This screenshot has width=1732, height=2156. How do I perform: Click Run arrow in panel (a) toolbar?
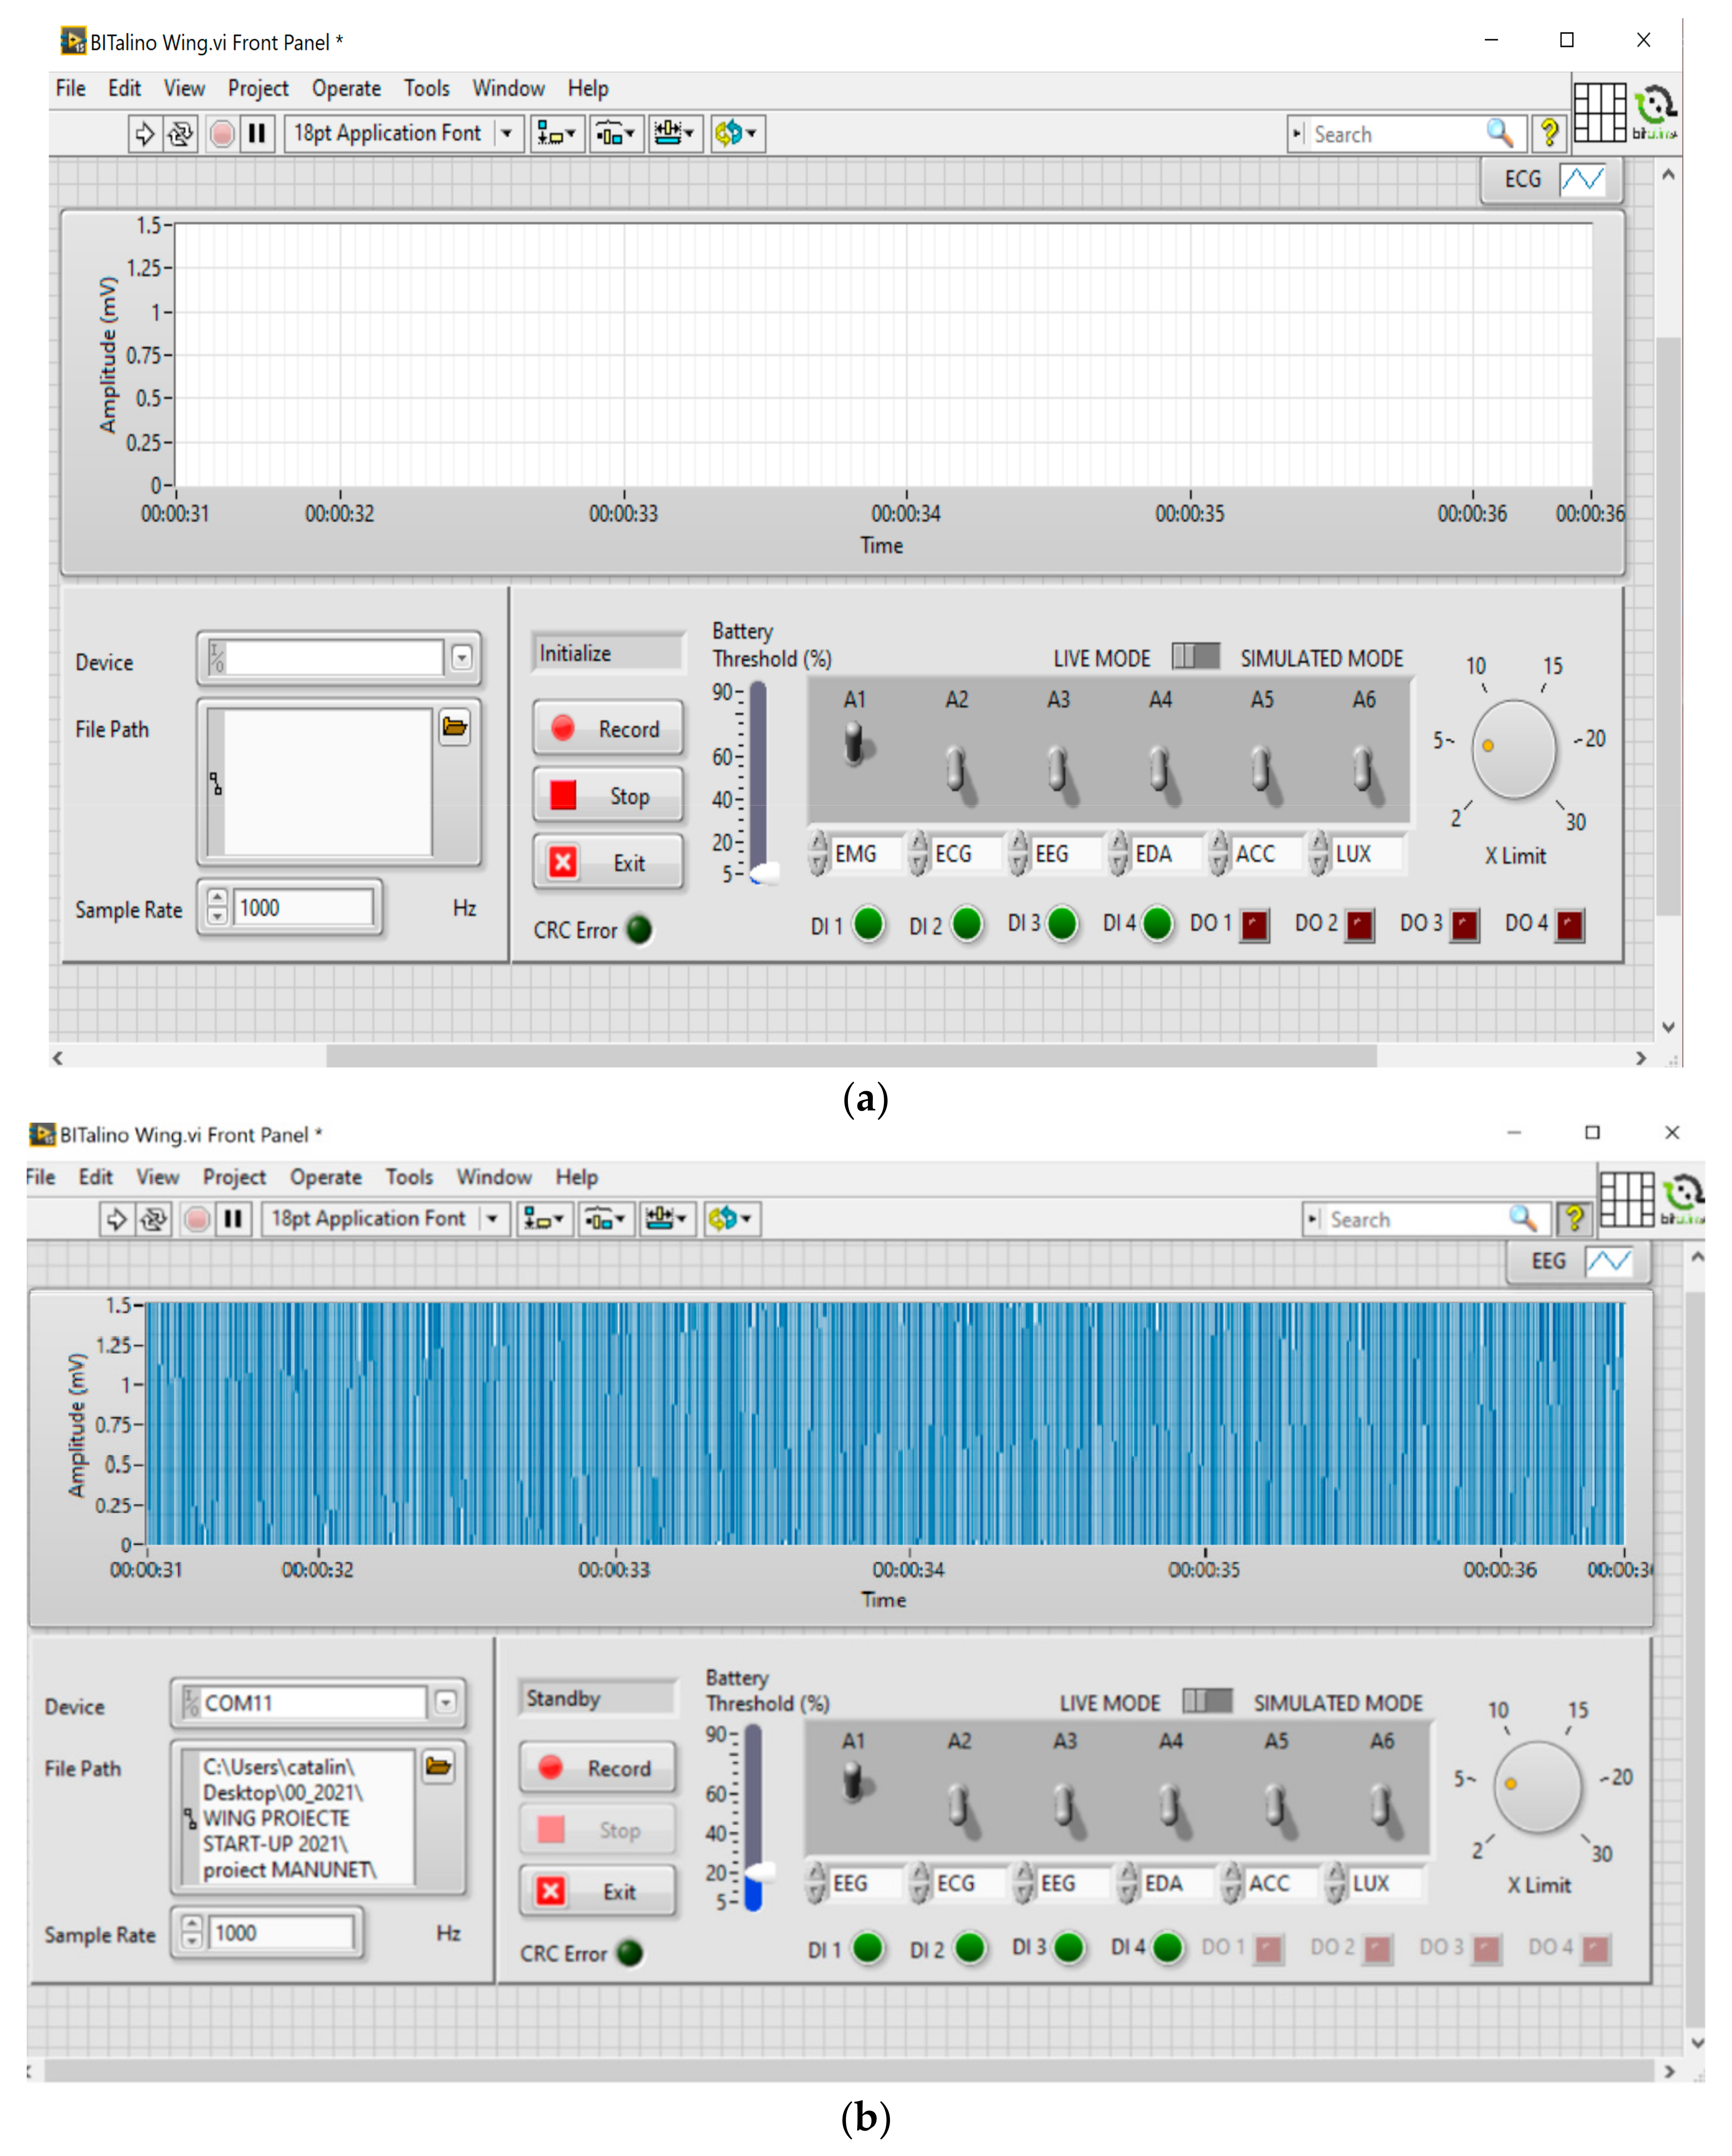tap(144, 133)
